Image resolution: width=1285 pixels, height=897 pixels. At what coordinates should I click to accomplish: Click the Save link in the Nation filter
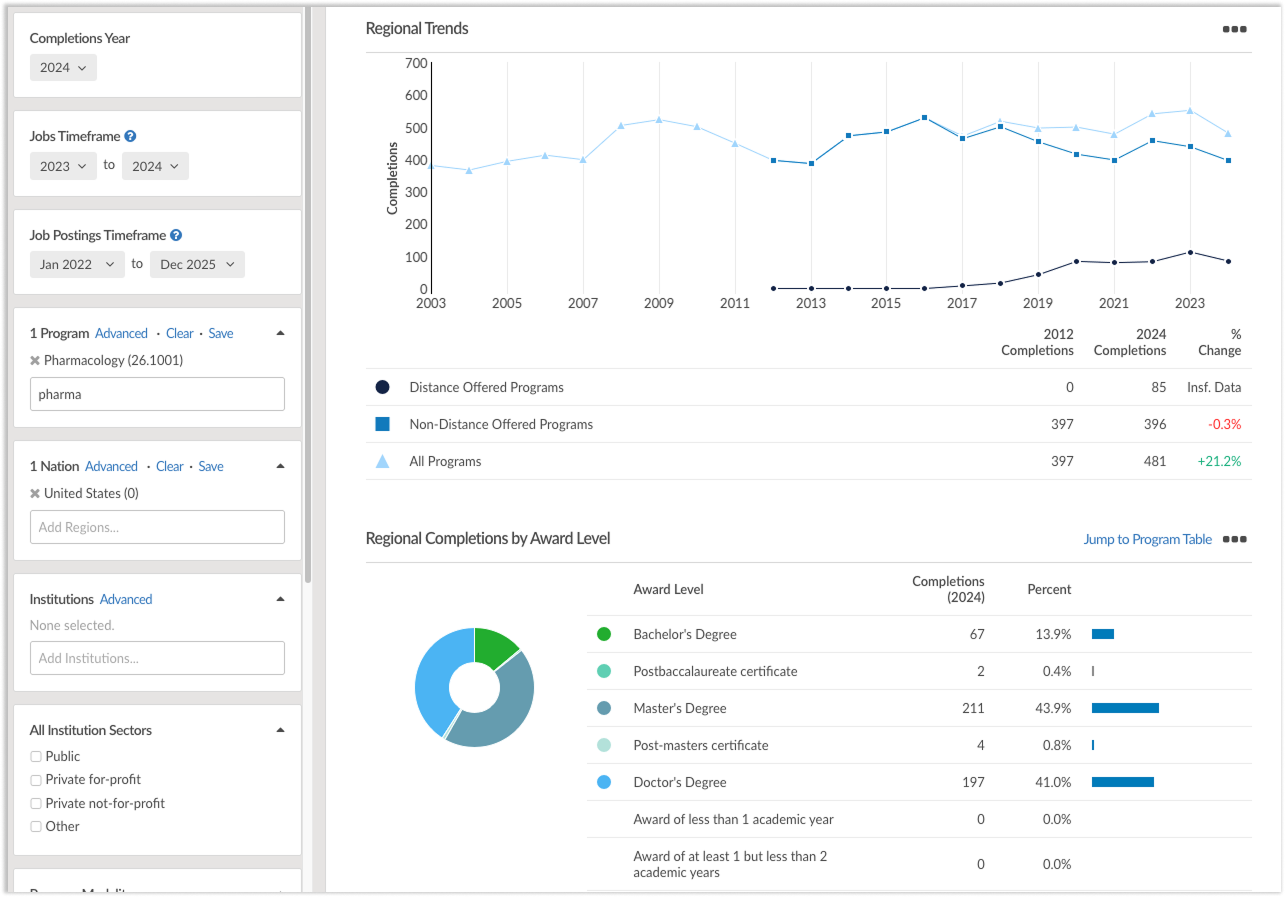point(211,466)
